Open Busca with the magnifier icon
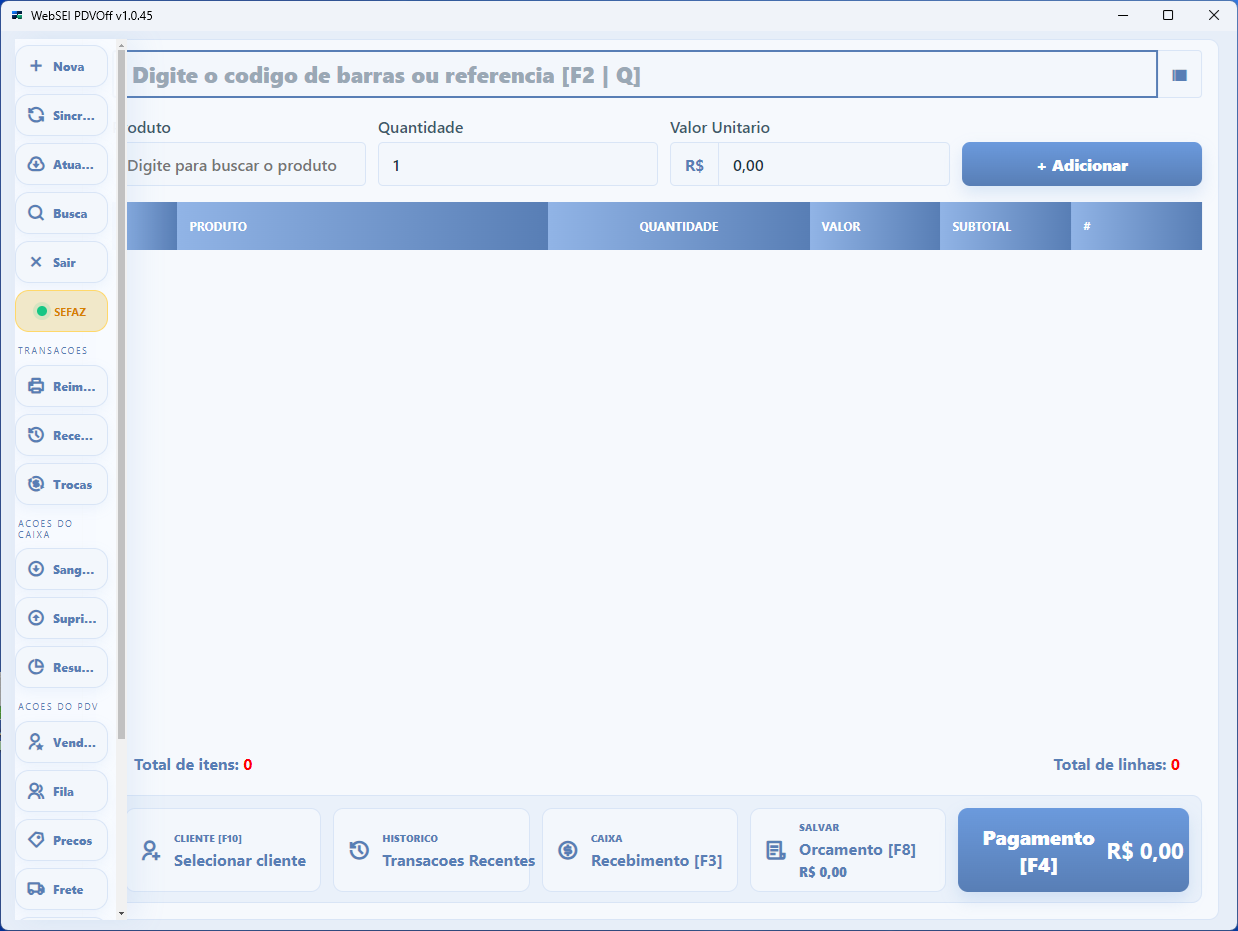 coord(36,213)
